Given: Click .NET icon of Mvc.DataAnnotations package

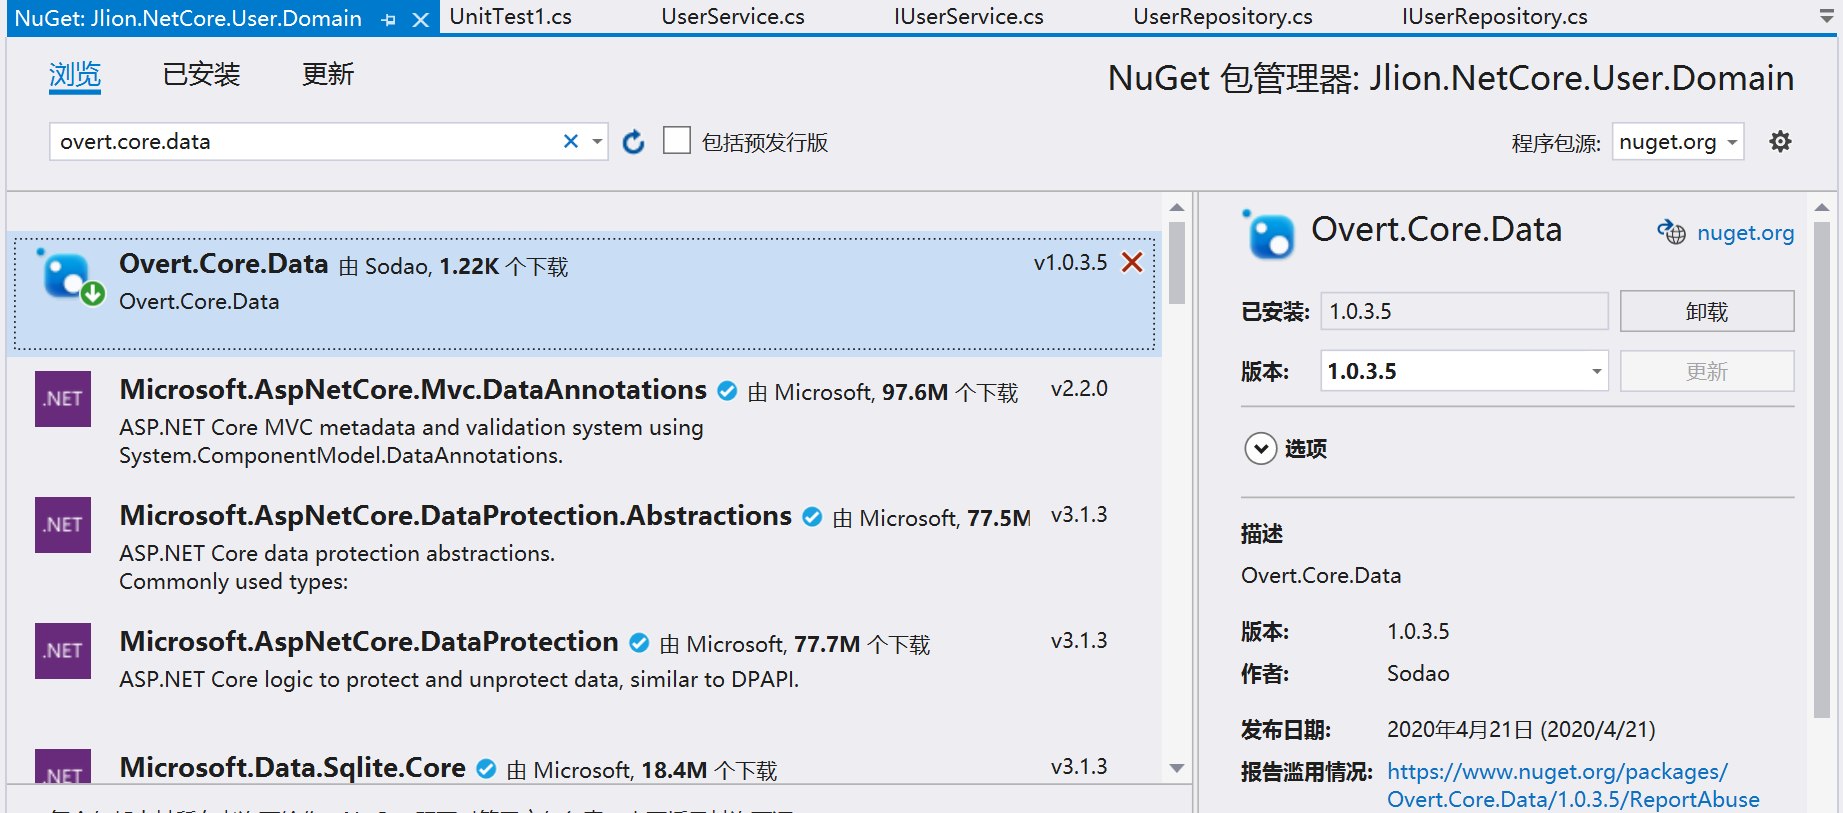Looking at the screenshot, I should coord(63,399).
